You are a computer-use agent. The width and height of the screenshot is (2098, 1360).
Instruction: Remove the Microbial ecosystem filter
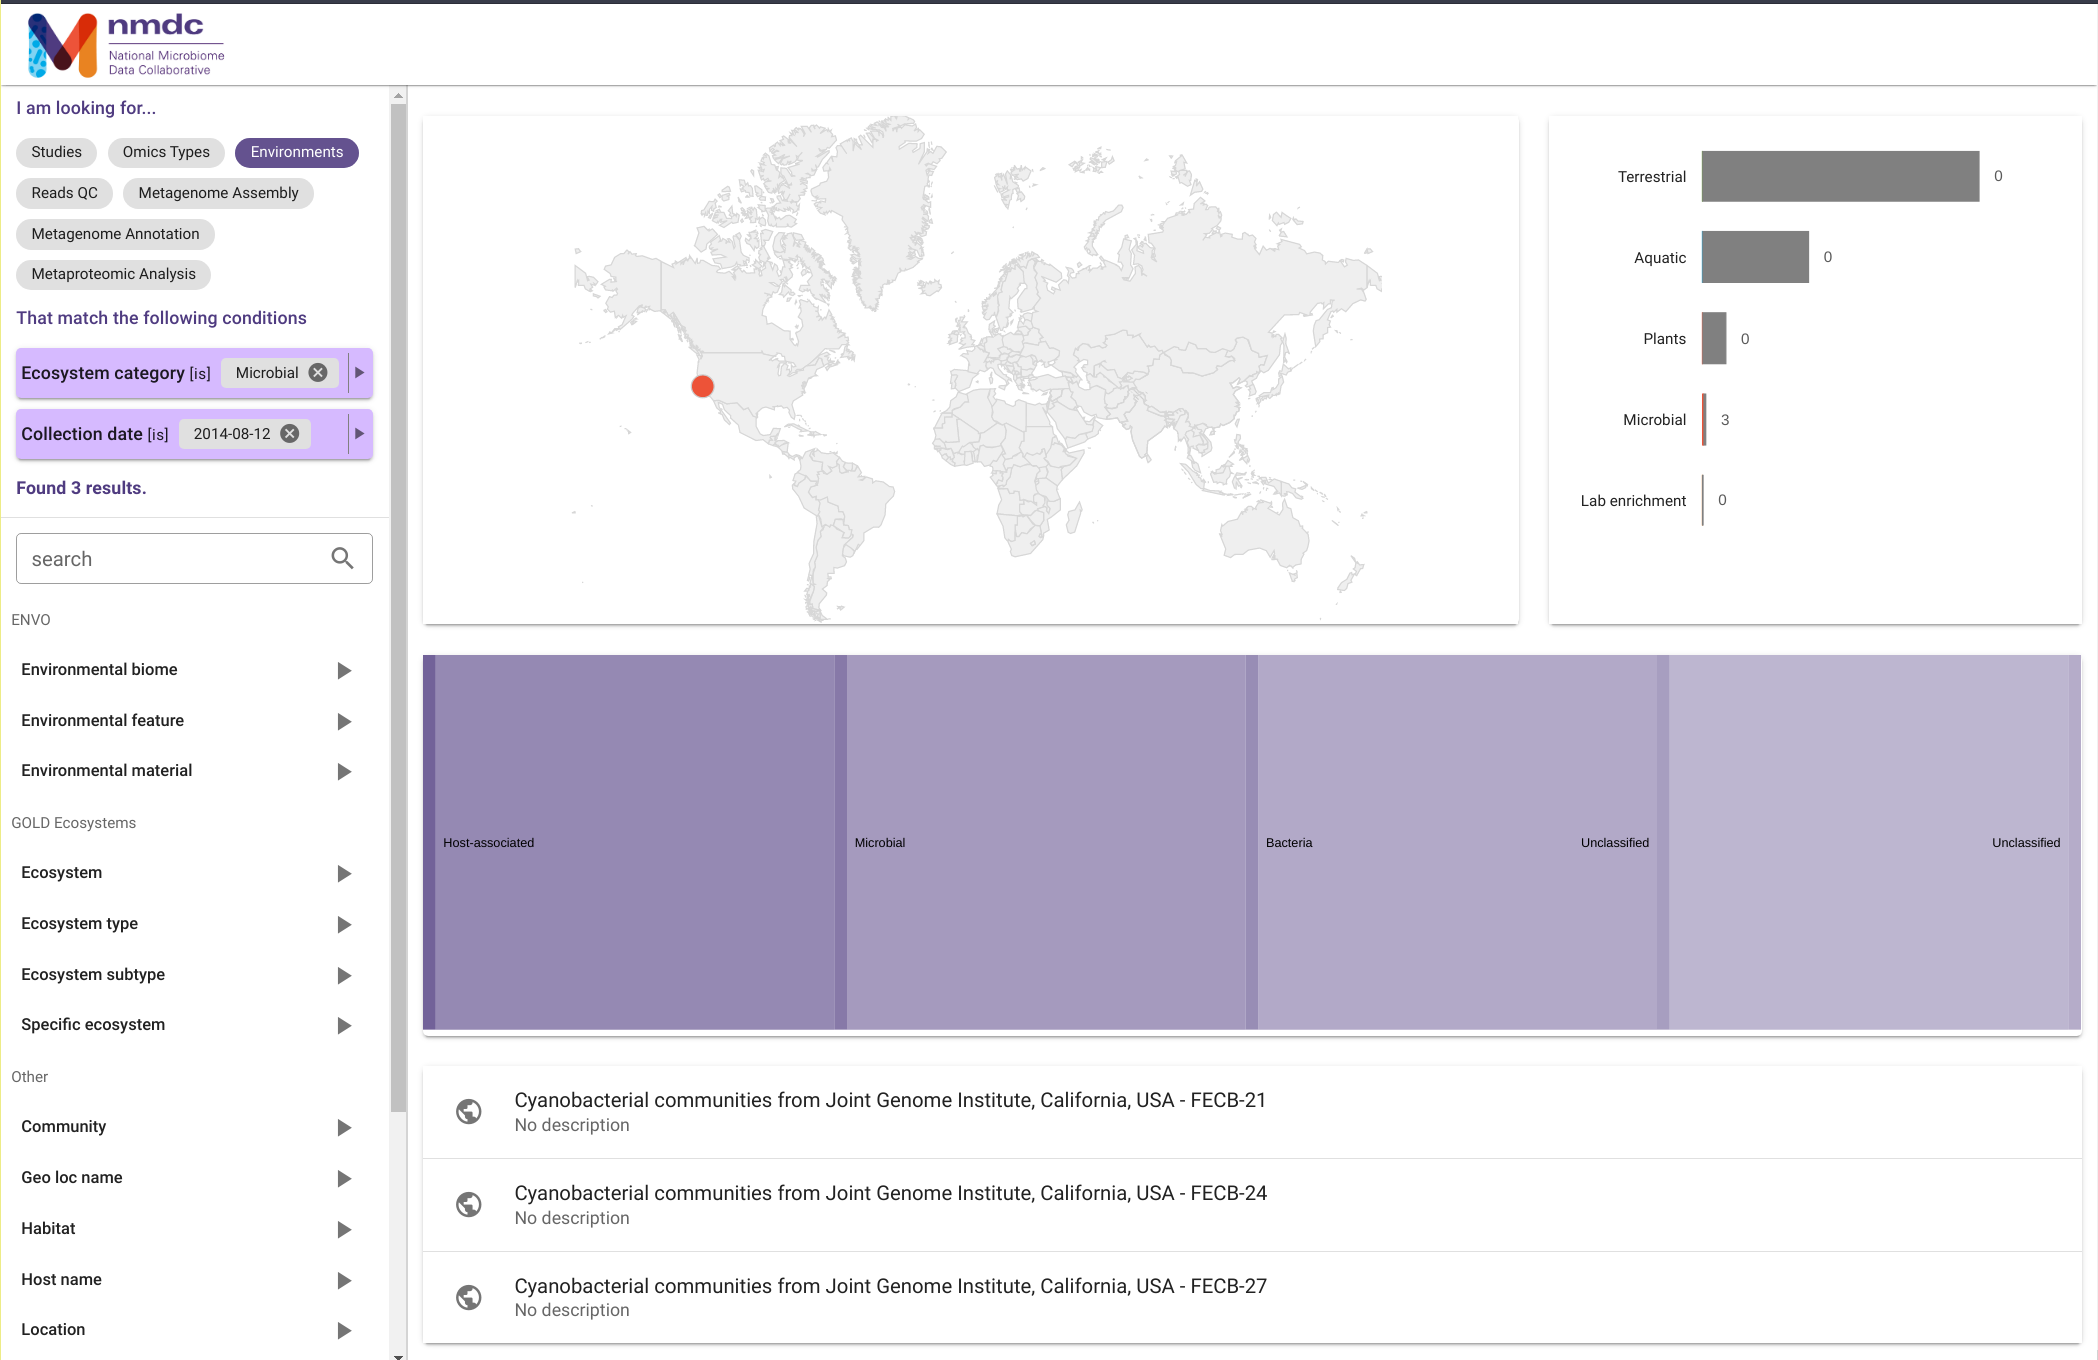click(317, 372)
